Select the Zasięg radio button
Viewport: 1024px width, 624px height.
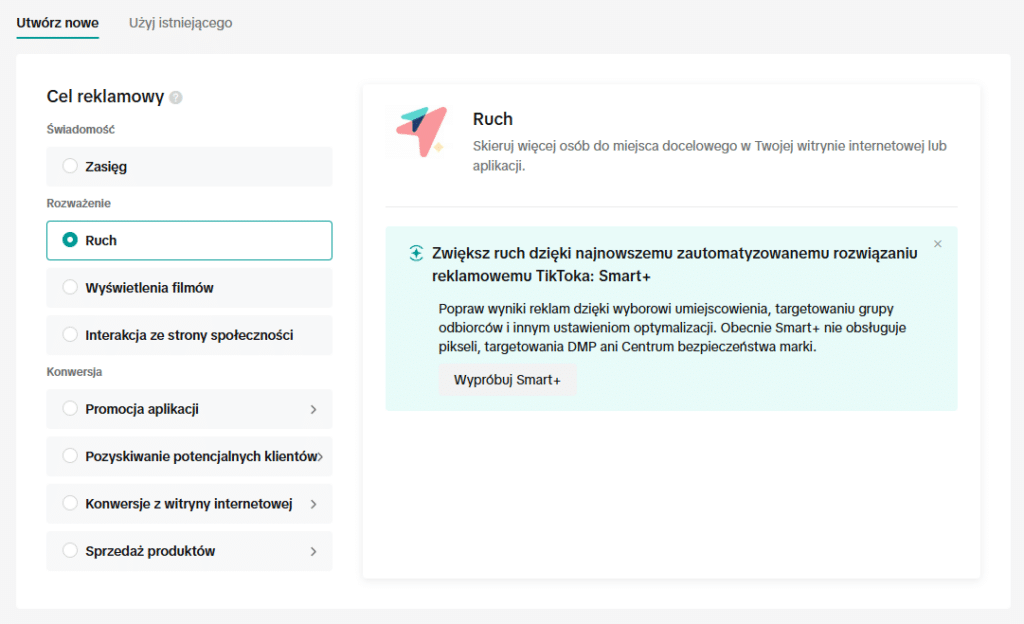(70, 166)
